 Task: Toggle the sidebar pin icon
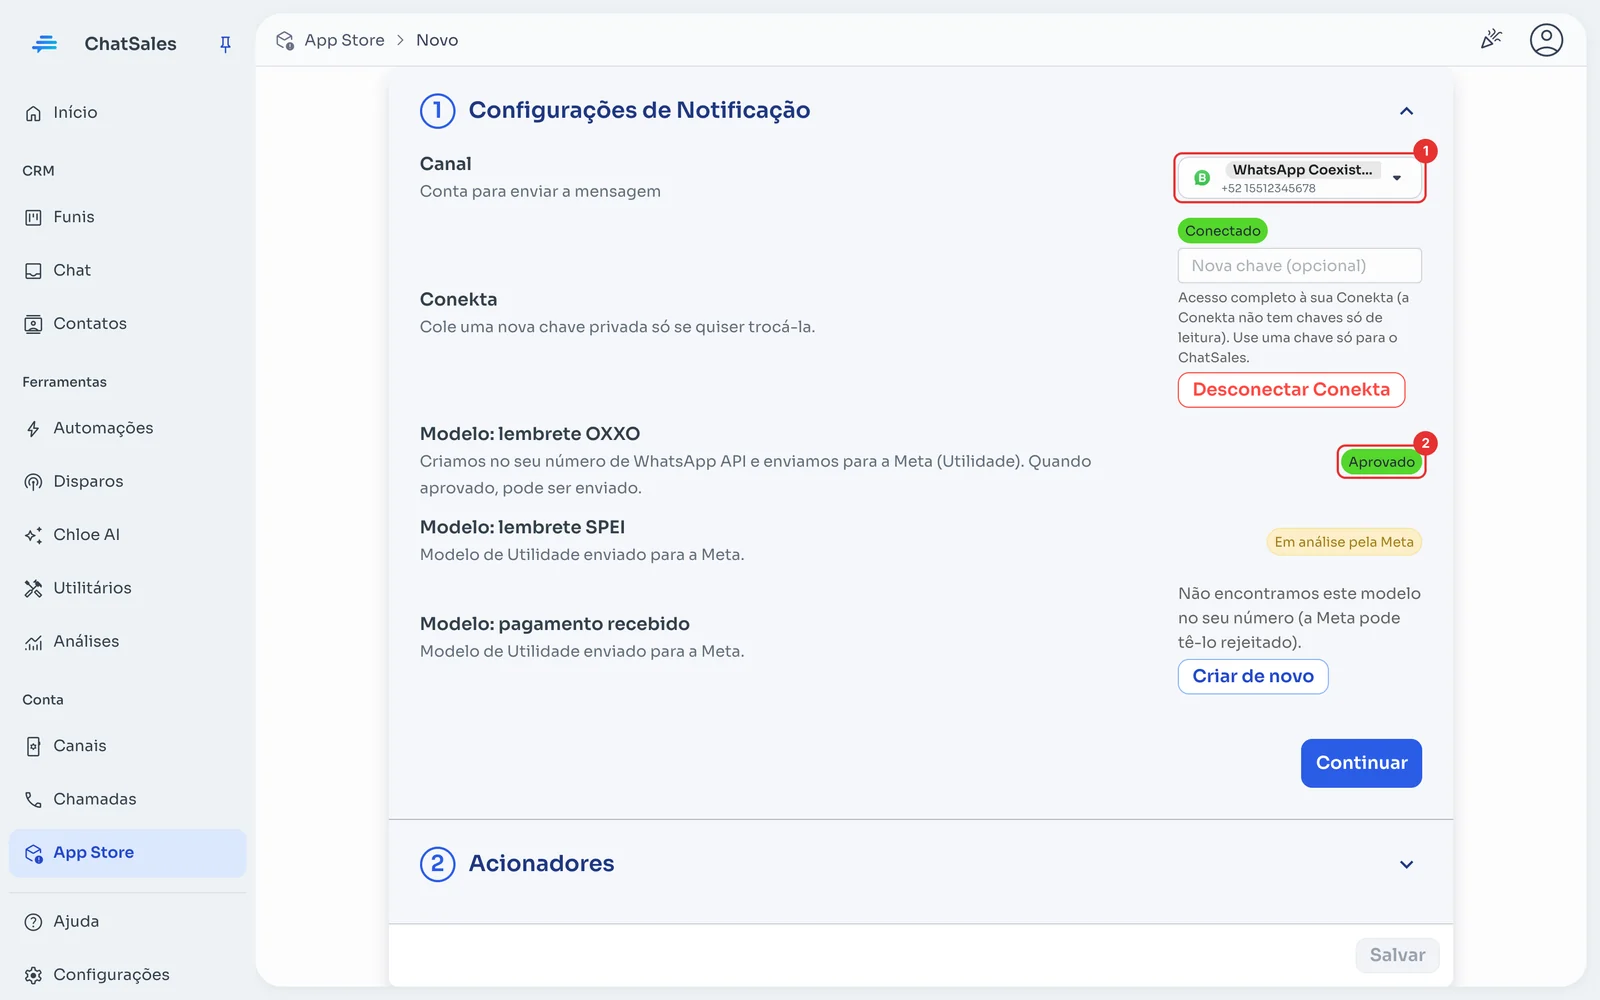tap(225, 44)
